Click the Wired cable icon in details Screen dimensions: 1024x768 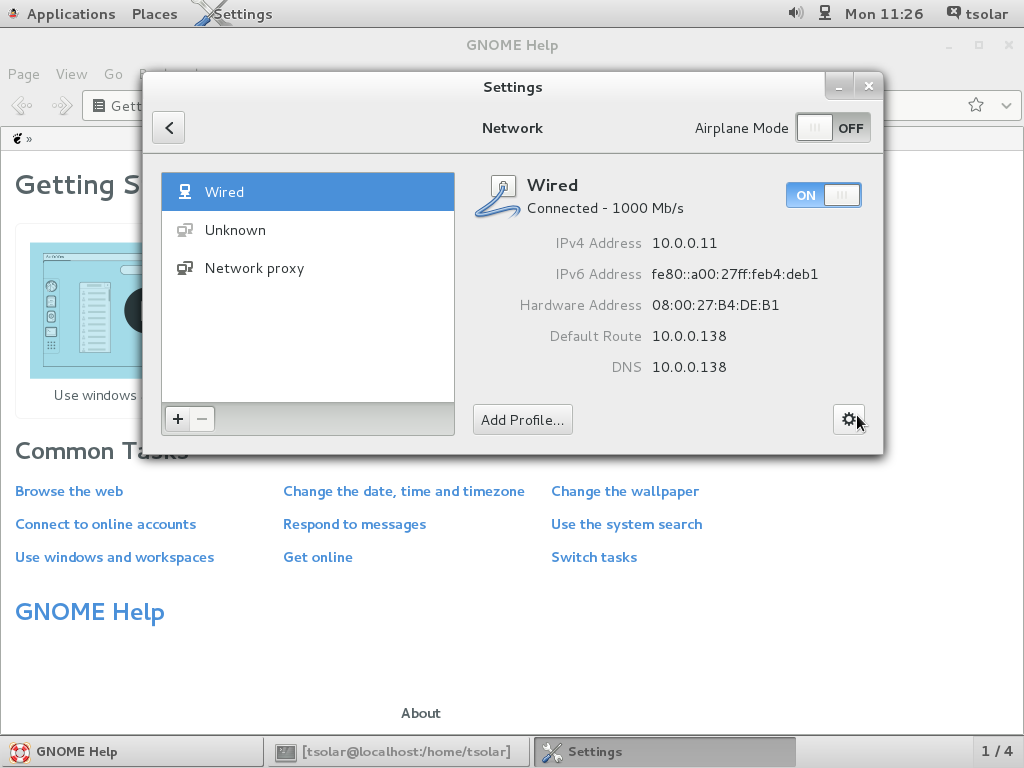[498, 197]
